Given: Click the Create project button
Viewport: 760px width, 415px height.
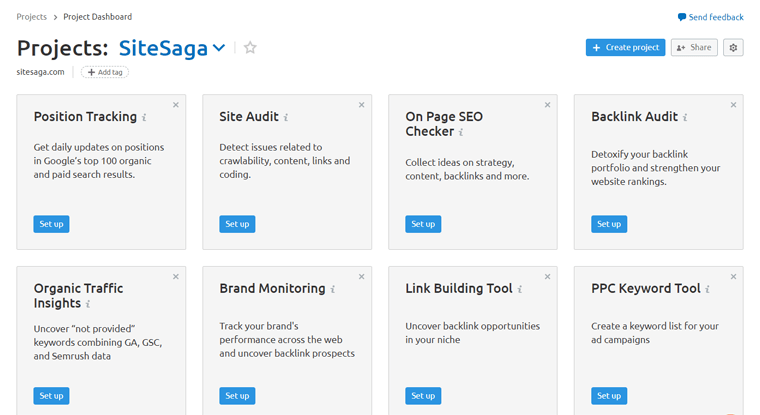Looking at the screenshot, I should point(625,48).
